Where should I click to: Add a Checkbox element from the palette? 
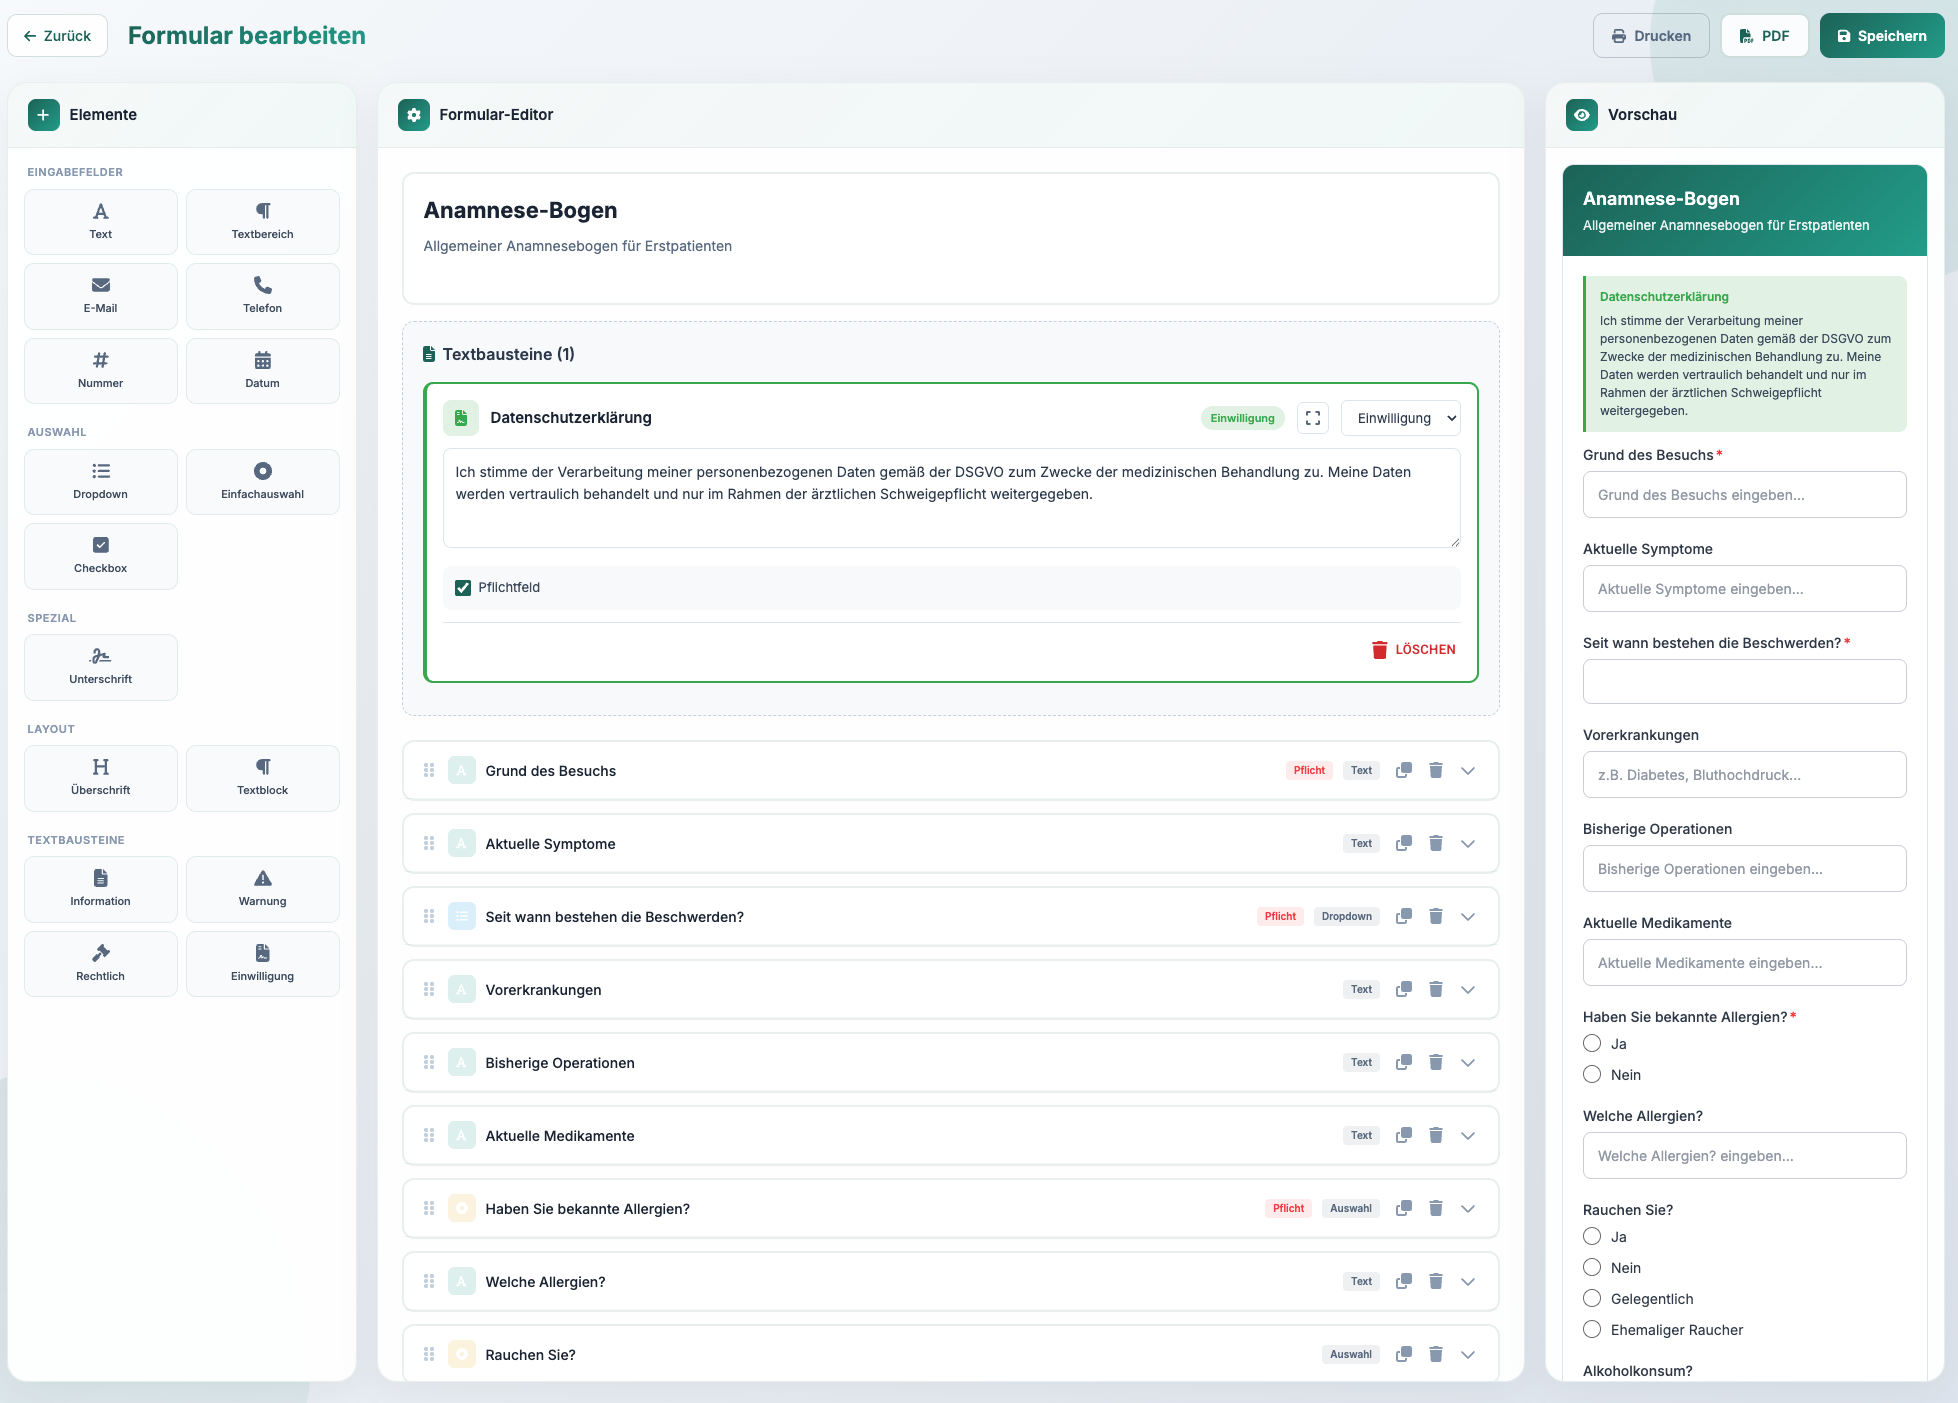100,555
